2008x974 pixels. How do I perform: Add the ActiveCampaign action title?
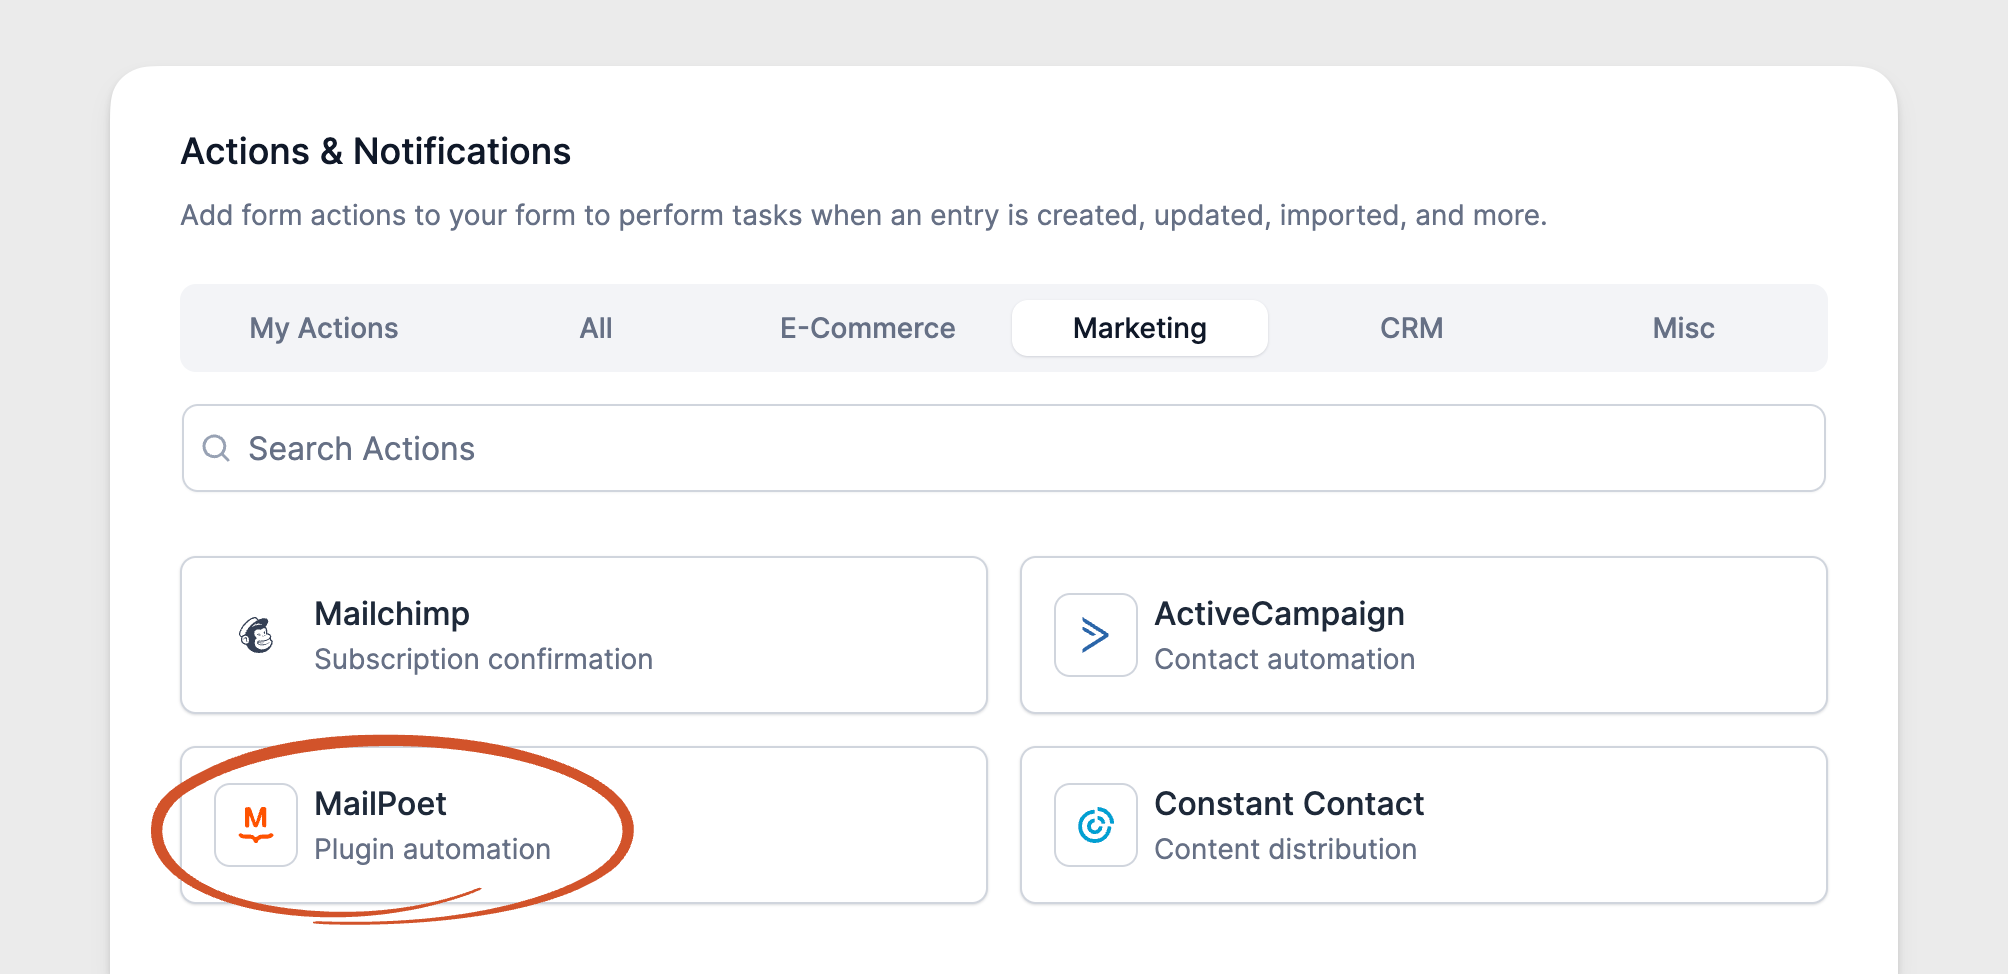point(1279,613)
